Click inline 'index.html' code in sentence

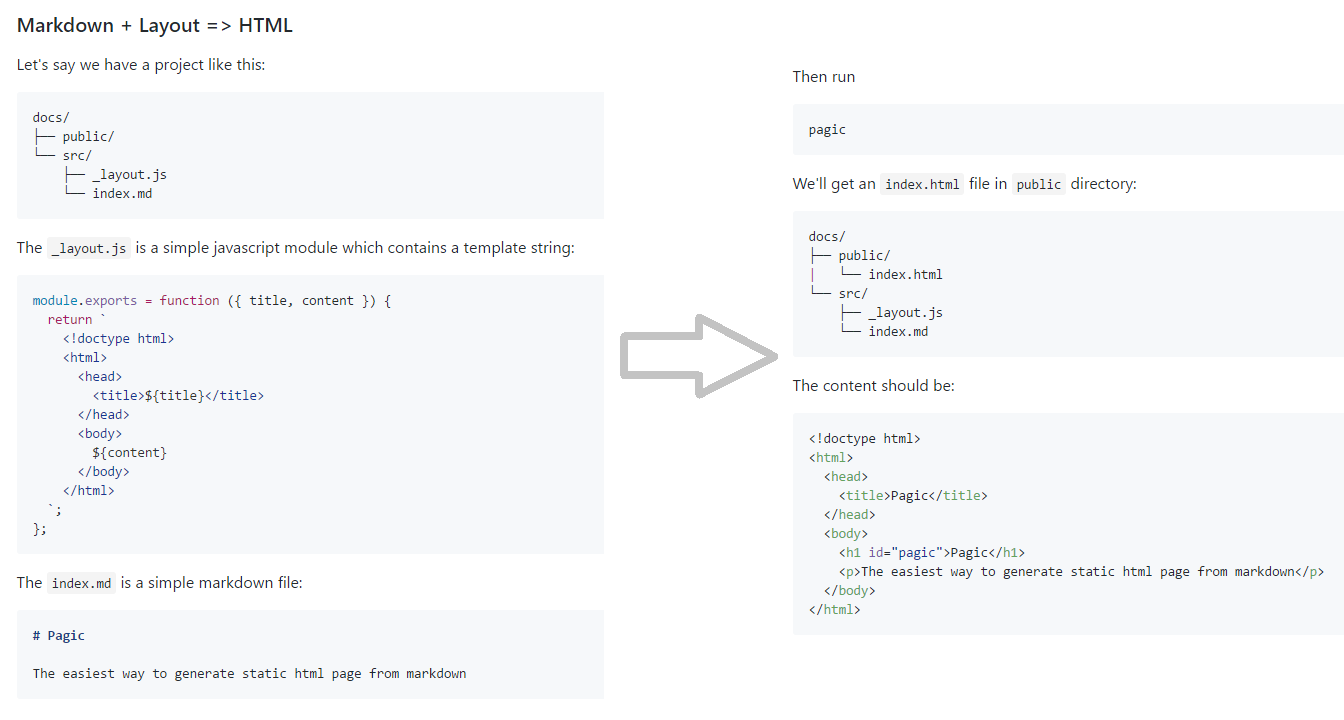(x=921, y=185)
